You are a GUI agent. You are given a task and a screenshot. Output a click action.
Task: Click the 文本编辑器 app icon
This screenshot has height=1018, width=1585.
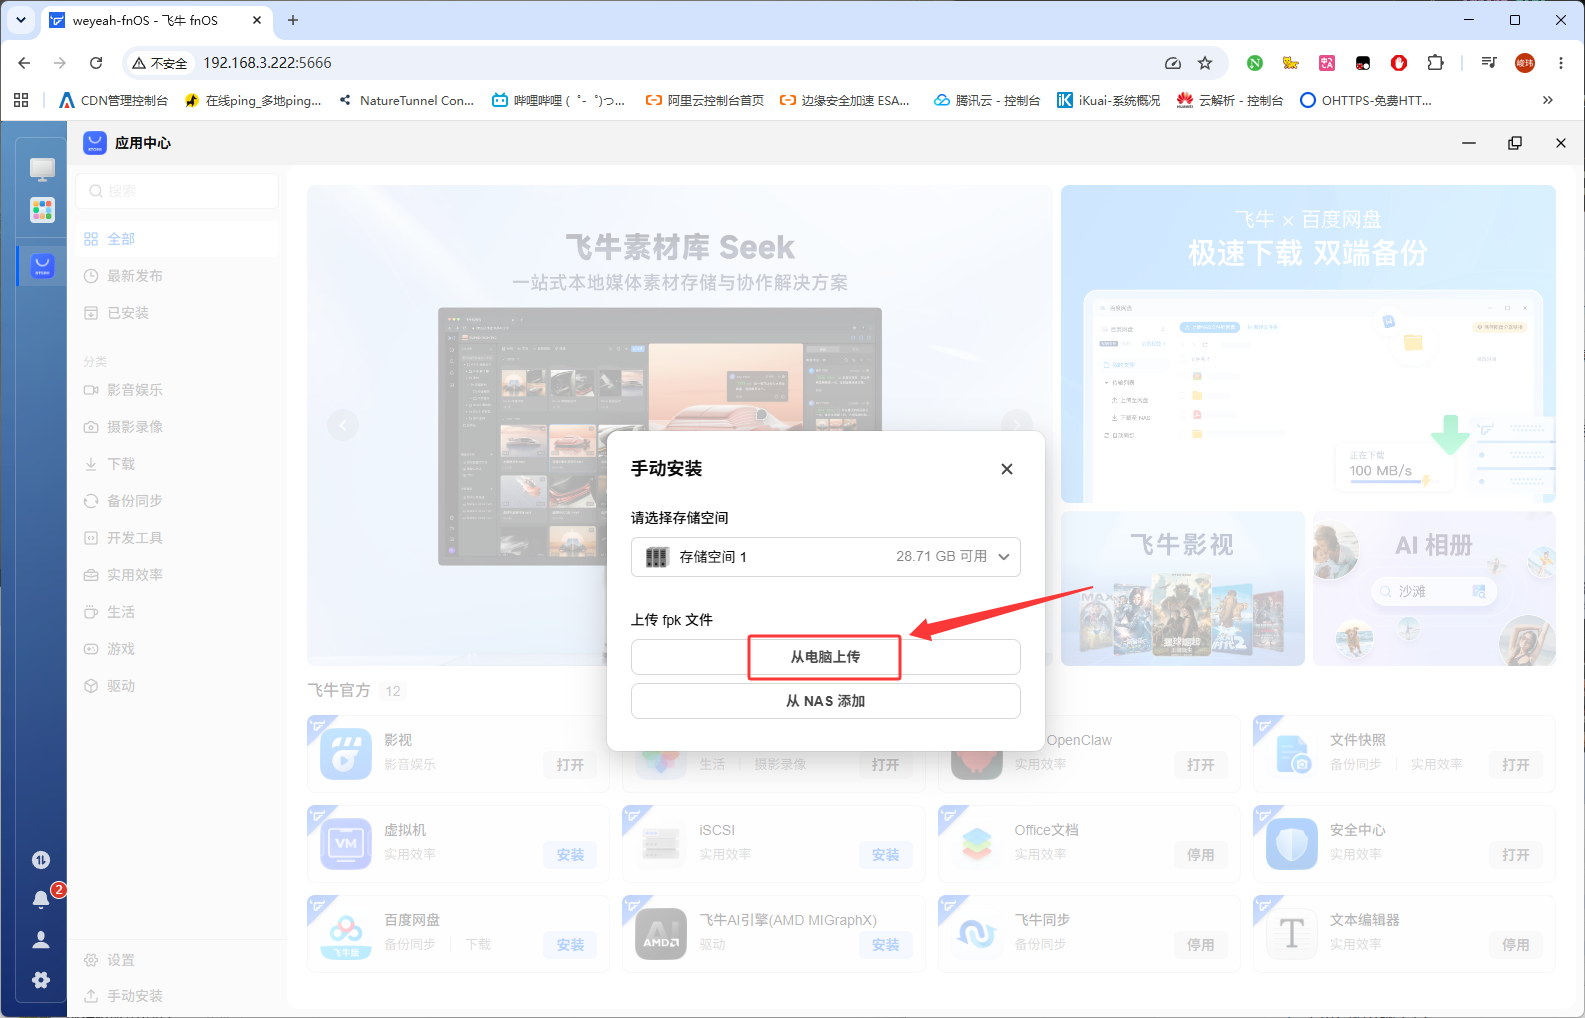(1292, 933)
